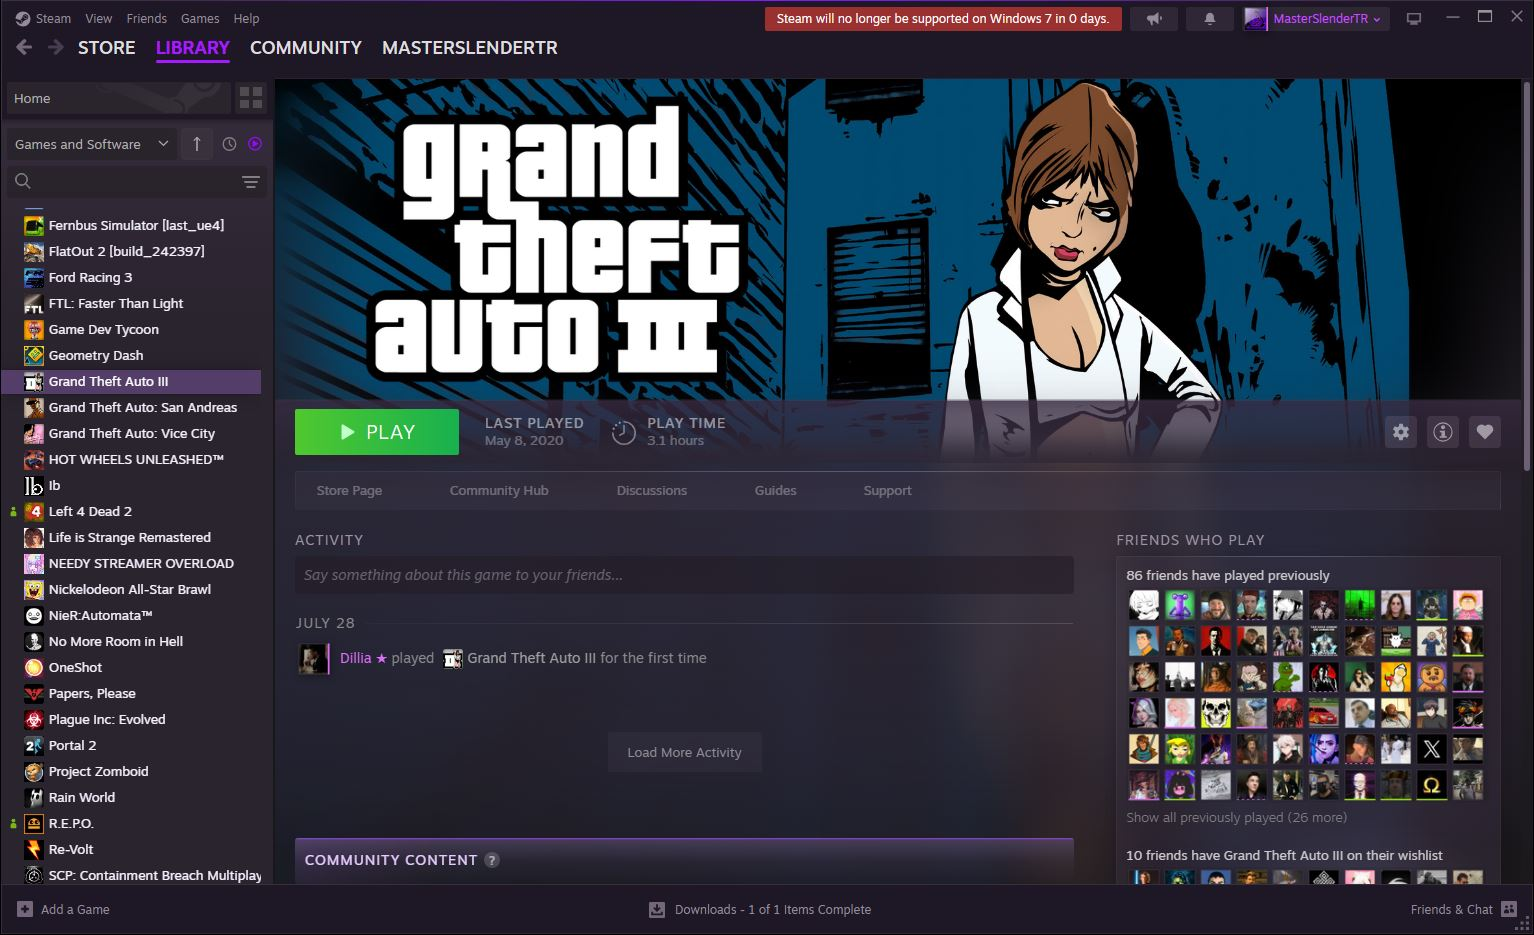This screenshot has height=935, width=1534.
Task: Open the community content help question mark
Action: coord(492,860)
